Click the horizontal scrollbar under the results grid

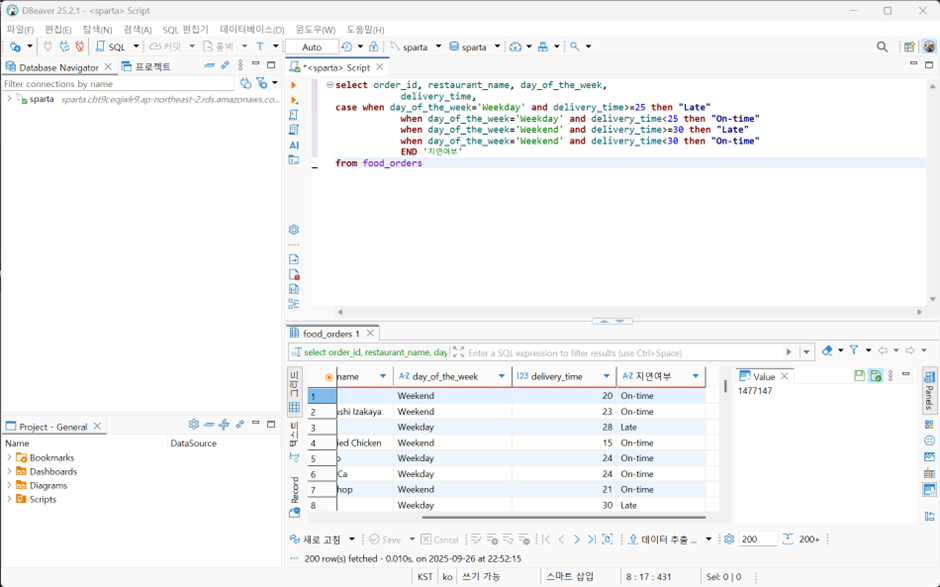point(564,517)
